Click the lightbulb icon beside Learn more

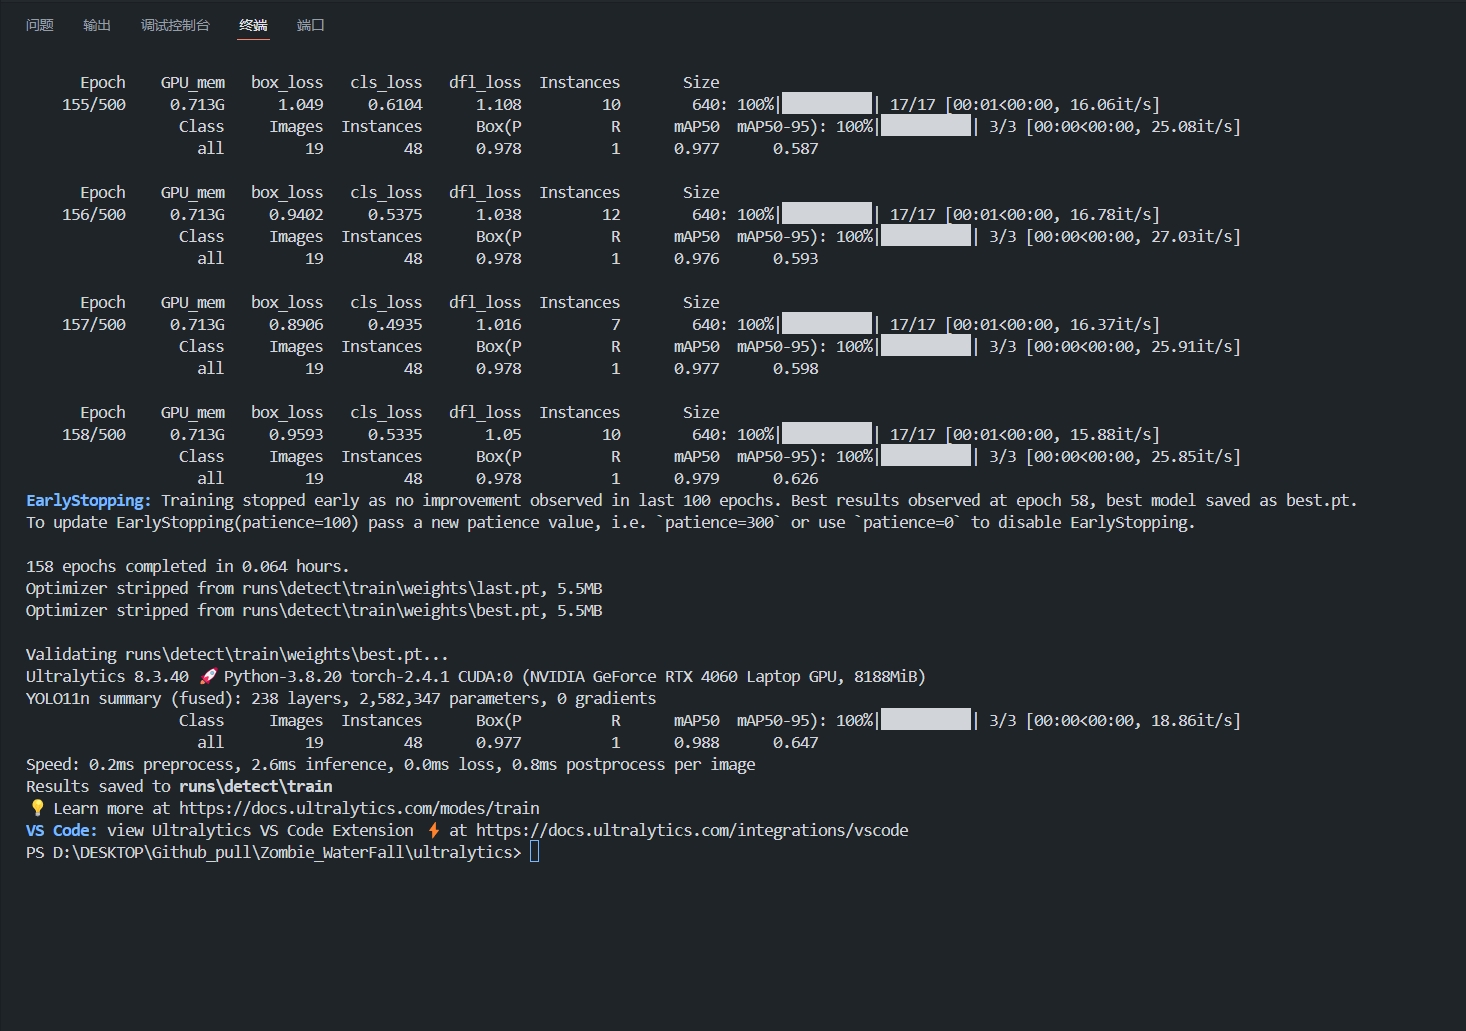click(37, 808)
